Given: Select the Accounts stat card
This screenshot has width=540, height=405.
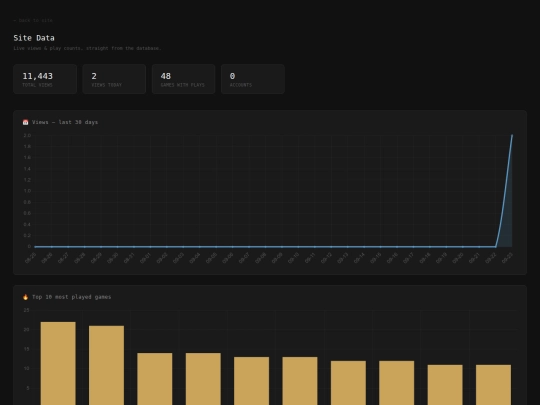Looking at the screenshot, I should point(253,79).
